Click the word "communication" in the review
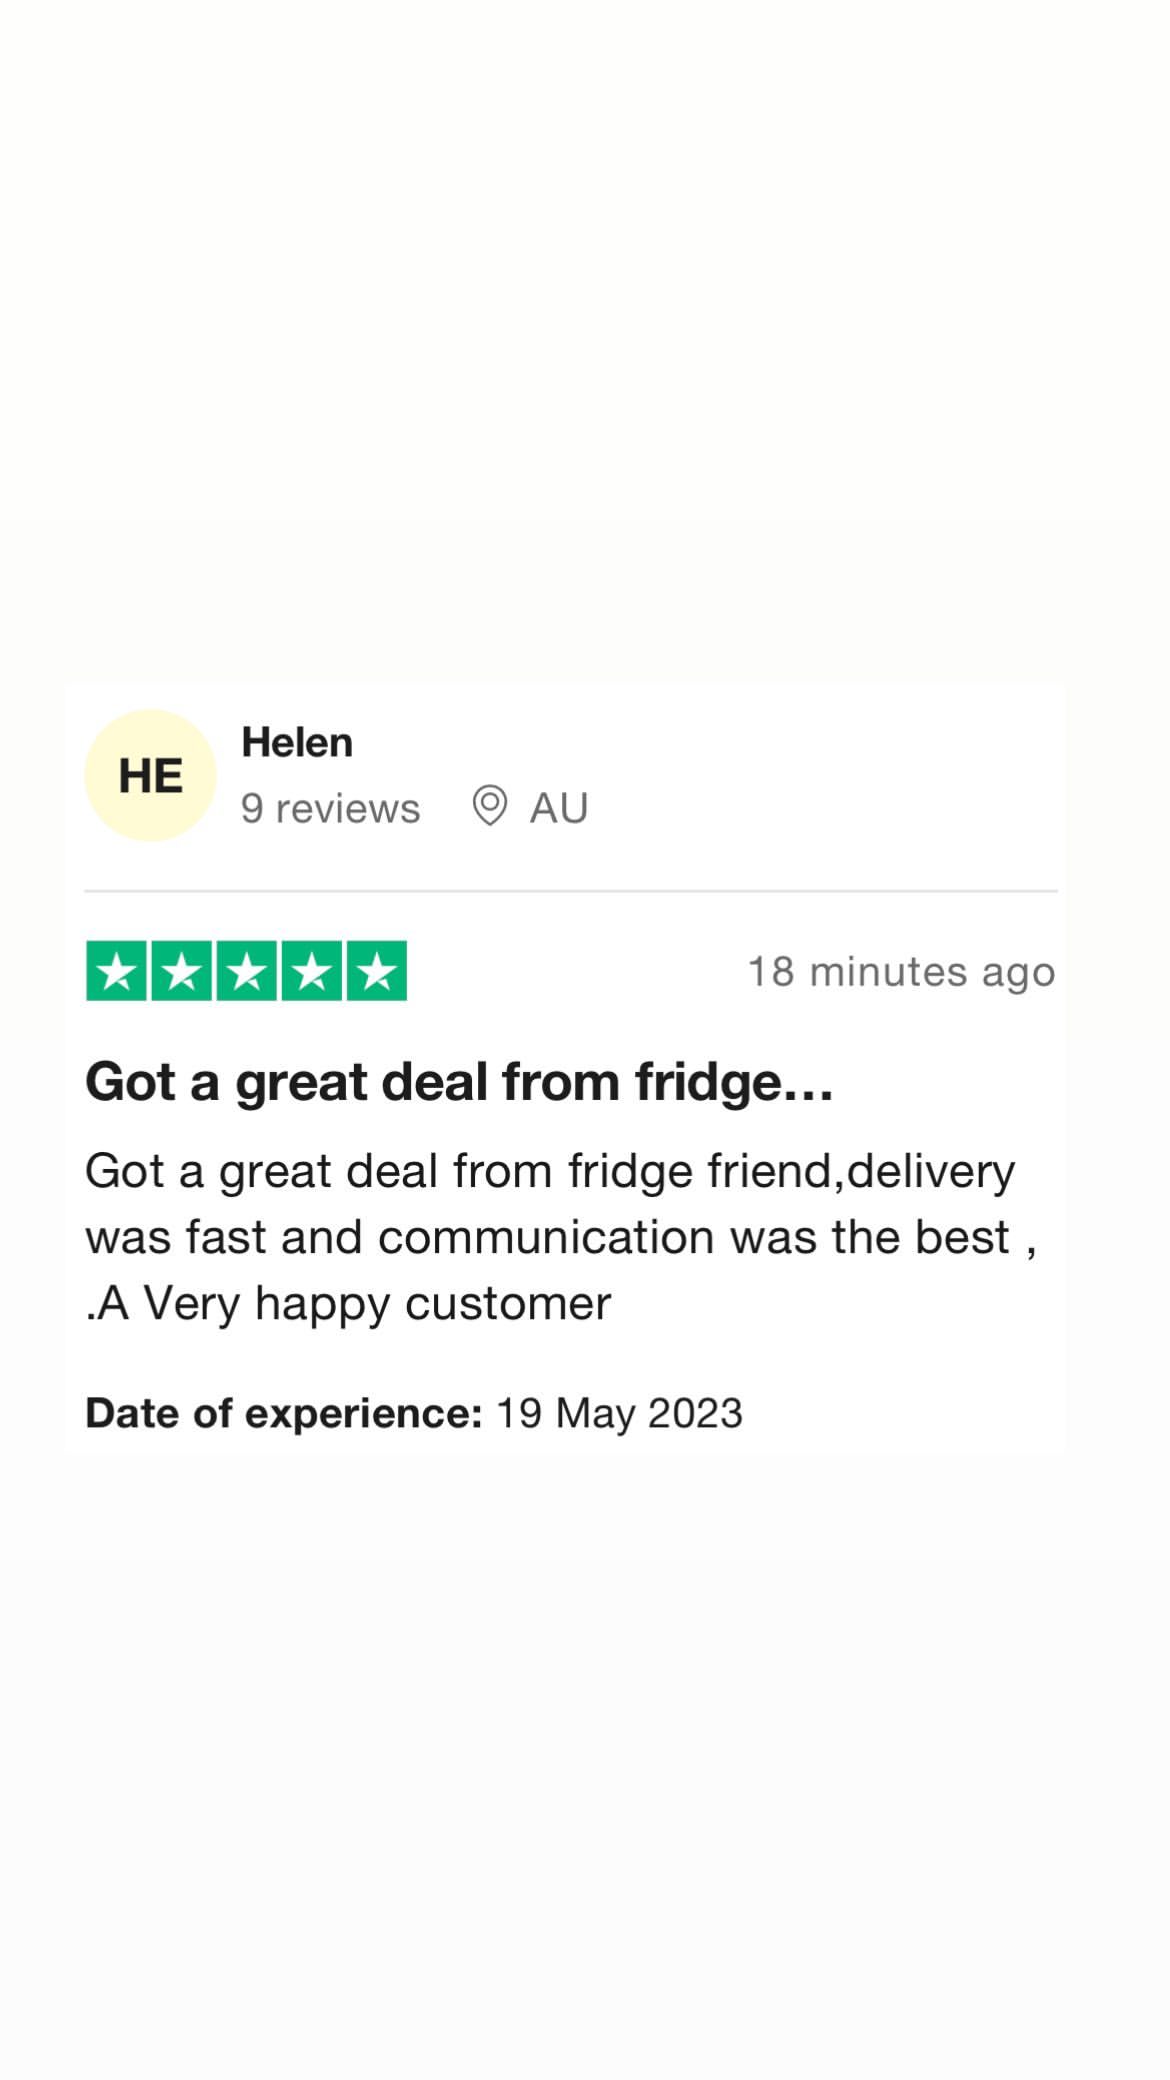The image size is (1170, 2080). [546, 1238]
